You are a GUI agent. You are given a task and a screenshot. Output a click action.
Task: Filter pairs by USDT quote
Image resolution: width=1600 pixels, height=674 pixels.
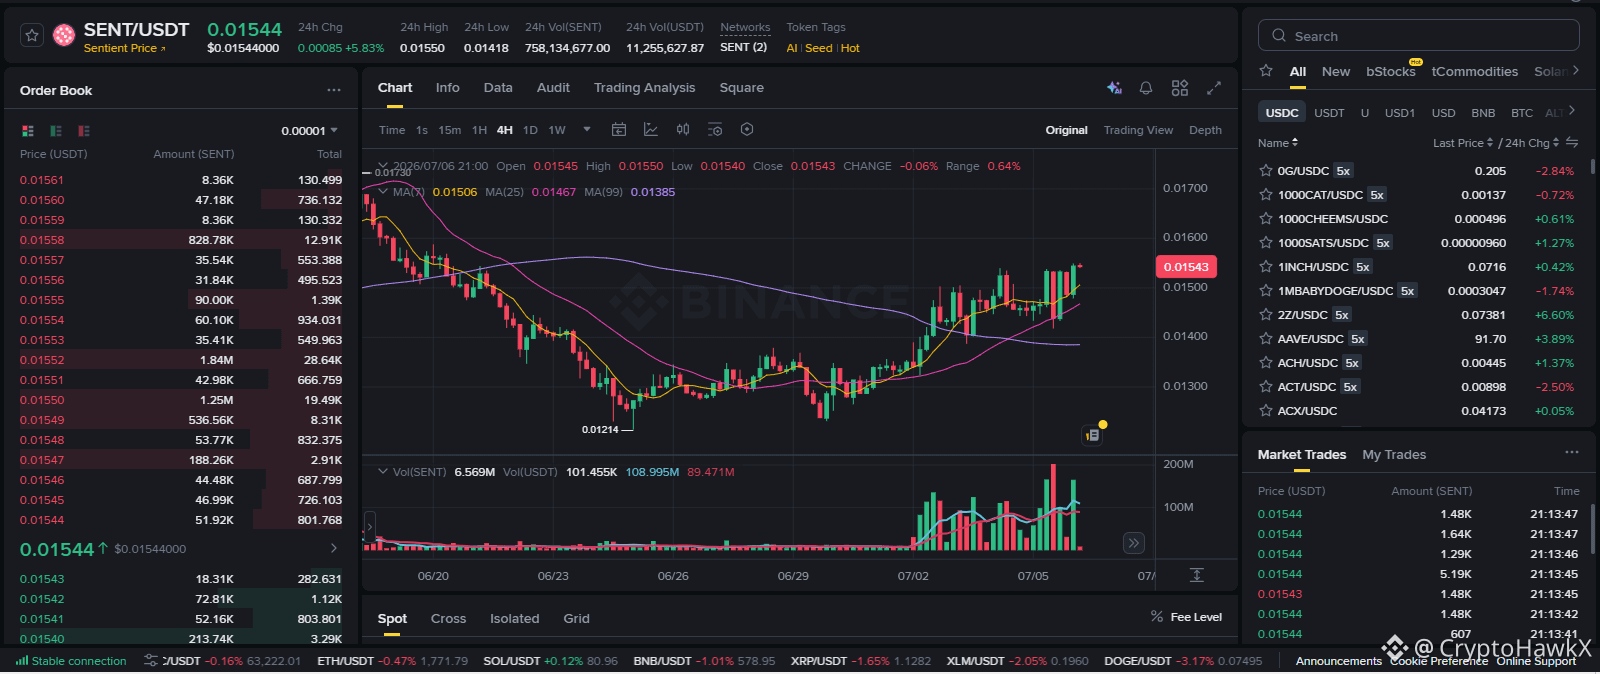click(x=1329, y=113)
